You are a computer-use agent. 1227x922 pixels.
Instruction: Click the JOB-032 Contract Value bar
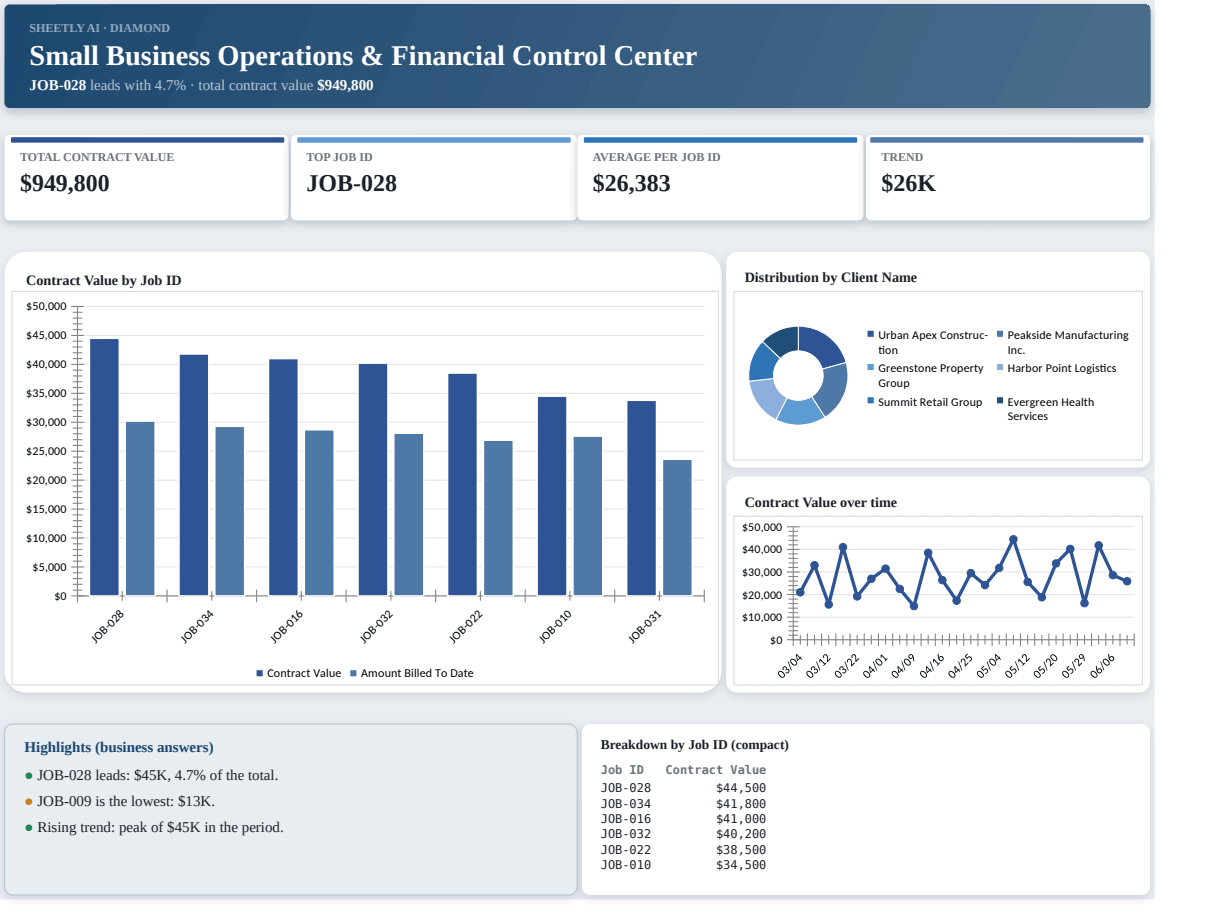[373, 480]
